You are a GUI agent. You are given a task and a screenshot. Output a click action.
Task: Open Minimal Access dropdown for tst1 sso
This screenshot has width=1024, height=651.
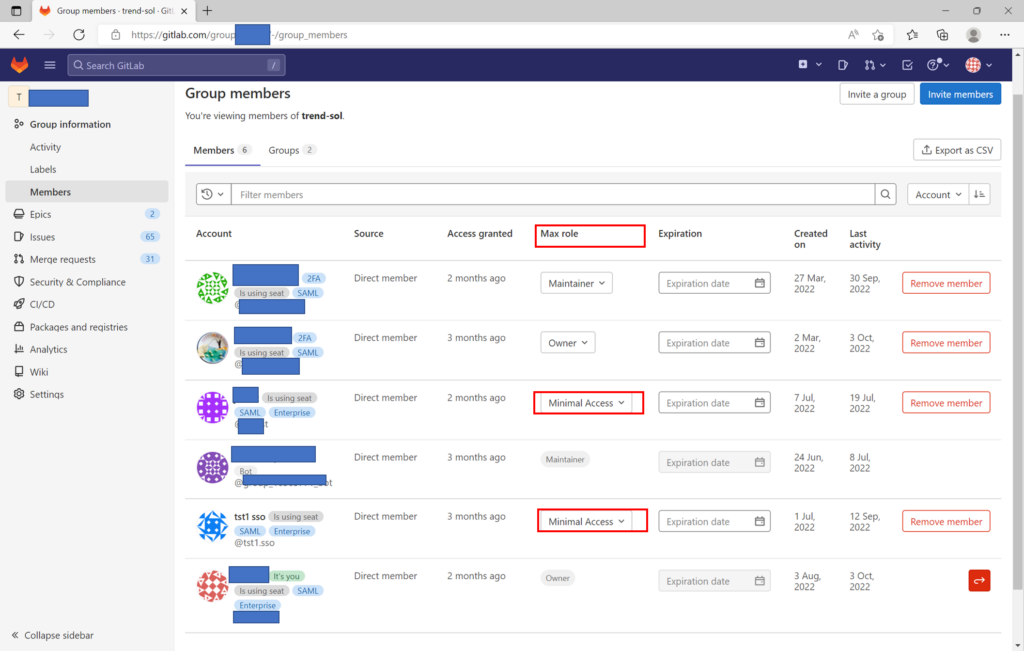[x=586, y=521]
